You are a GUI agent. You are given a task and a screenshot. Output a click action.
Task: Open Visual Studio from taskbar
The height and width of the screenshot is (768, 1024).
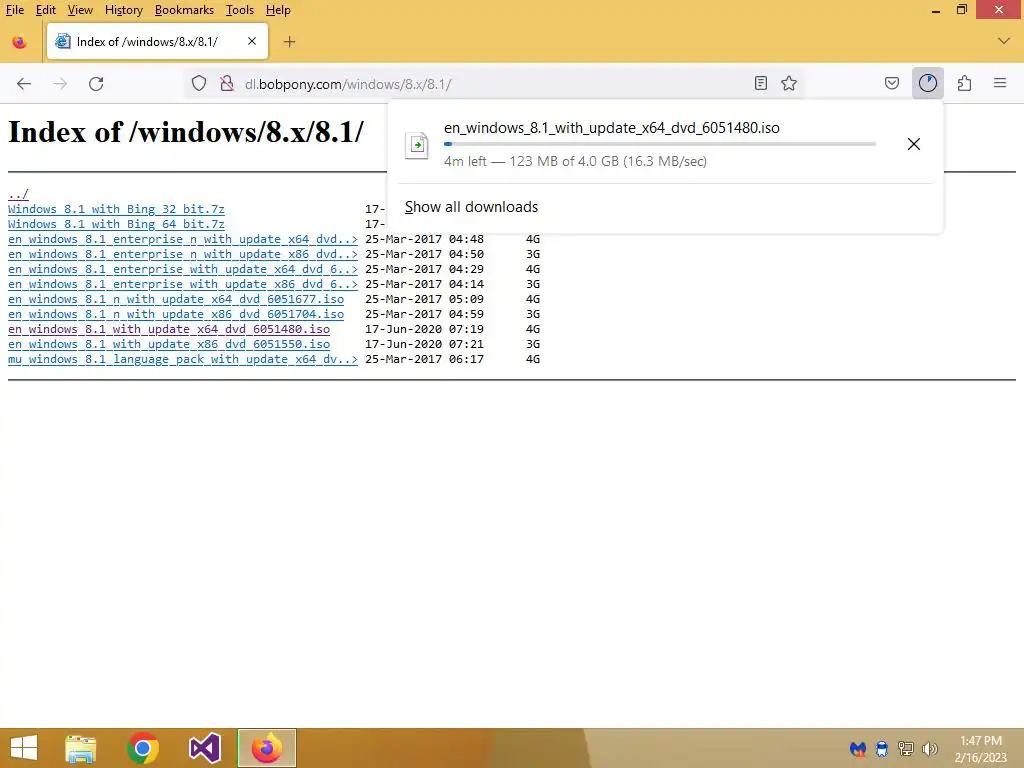click(x=204, y=748)
